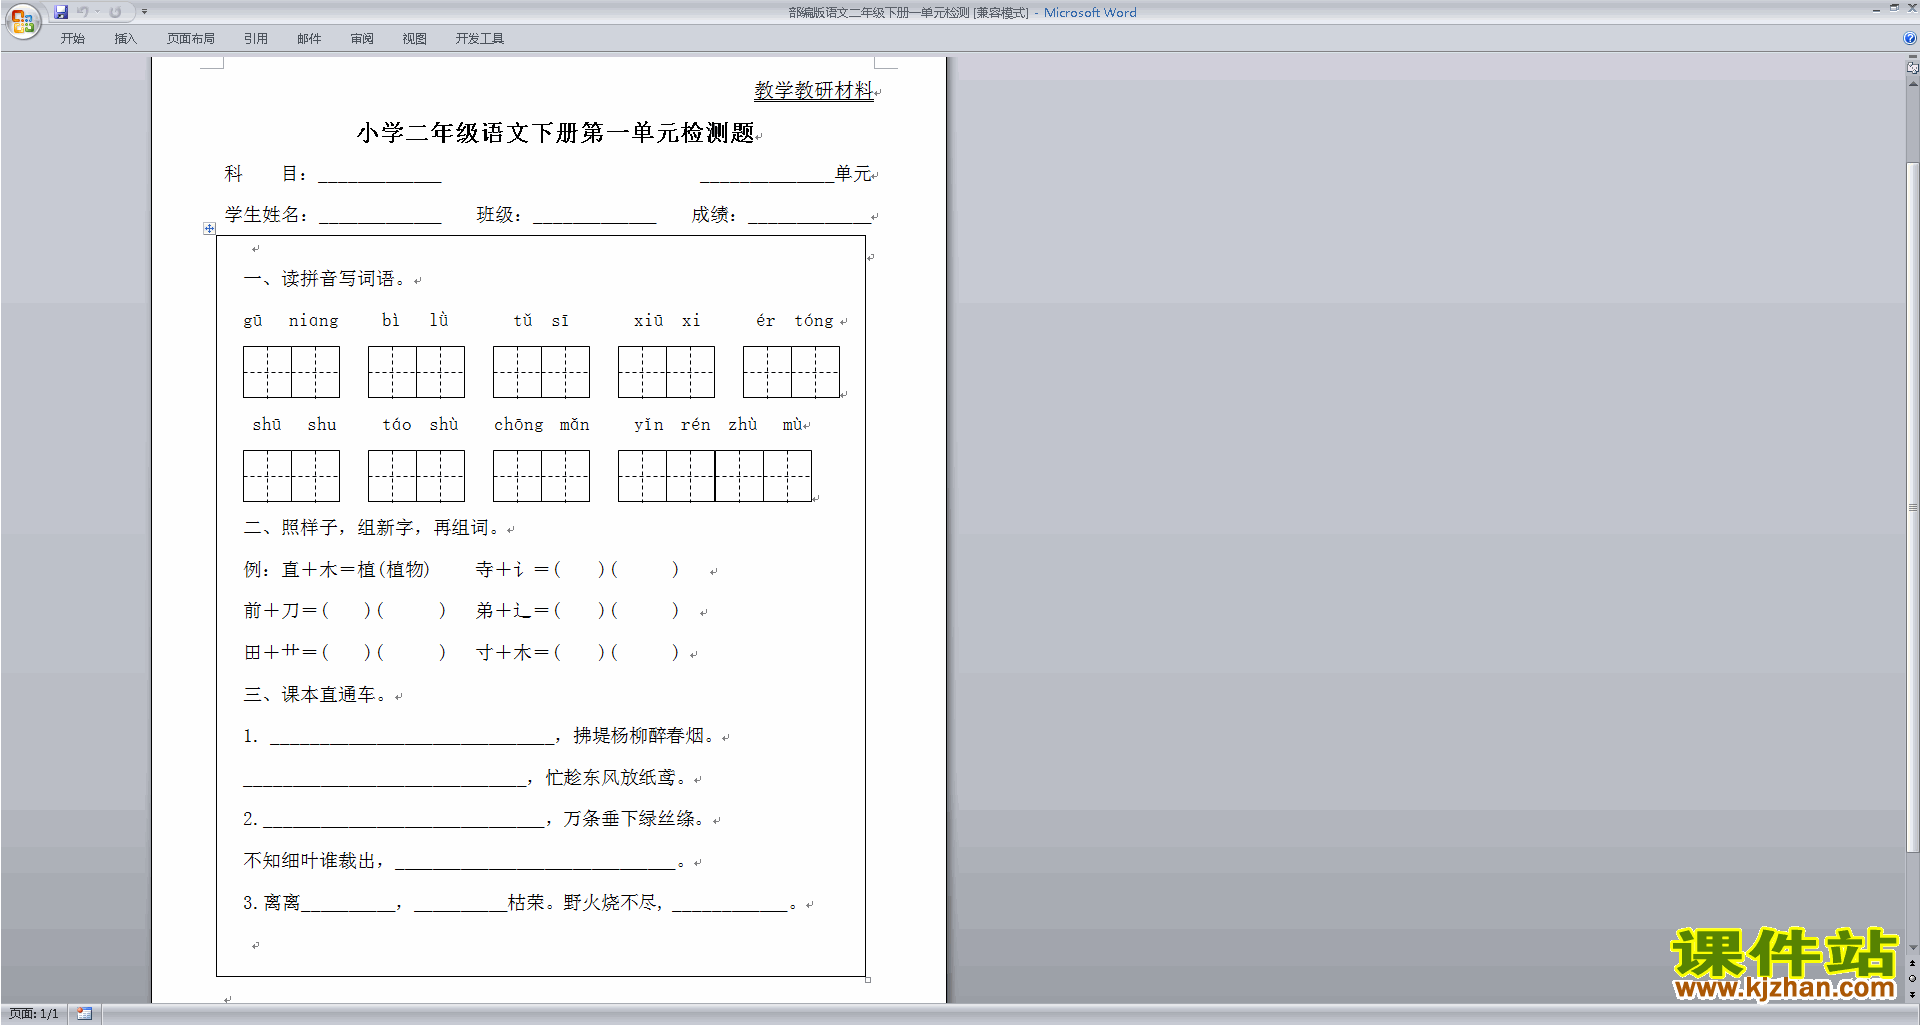1920x1025 pixels.
Task: Open the 开发工具 ribbon tab
Action: (480, 39)
